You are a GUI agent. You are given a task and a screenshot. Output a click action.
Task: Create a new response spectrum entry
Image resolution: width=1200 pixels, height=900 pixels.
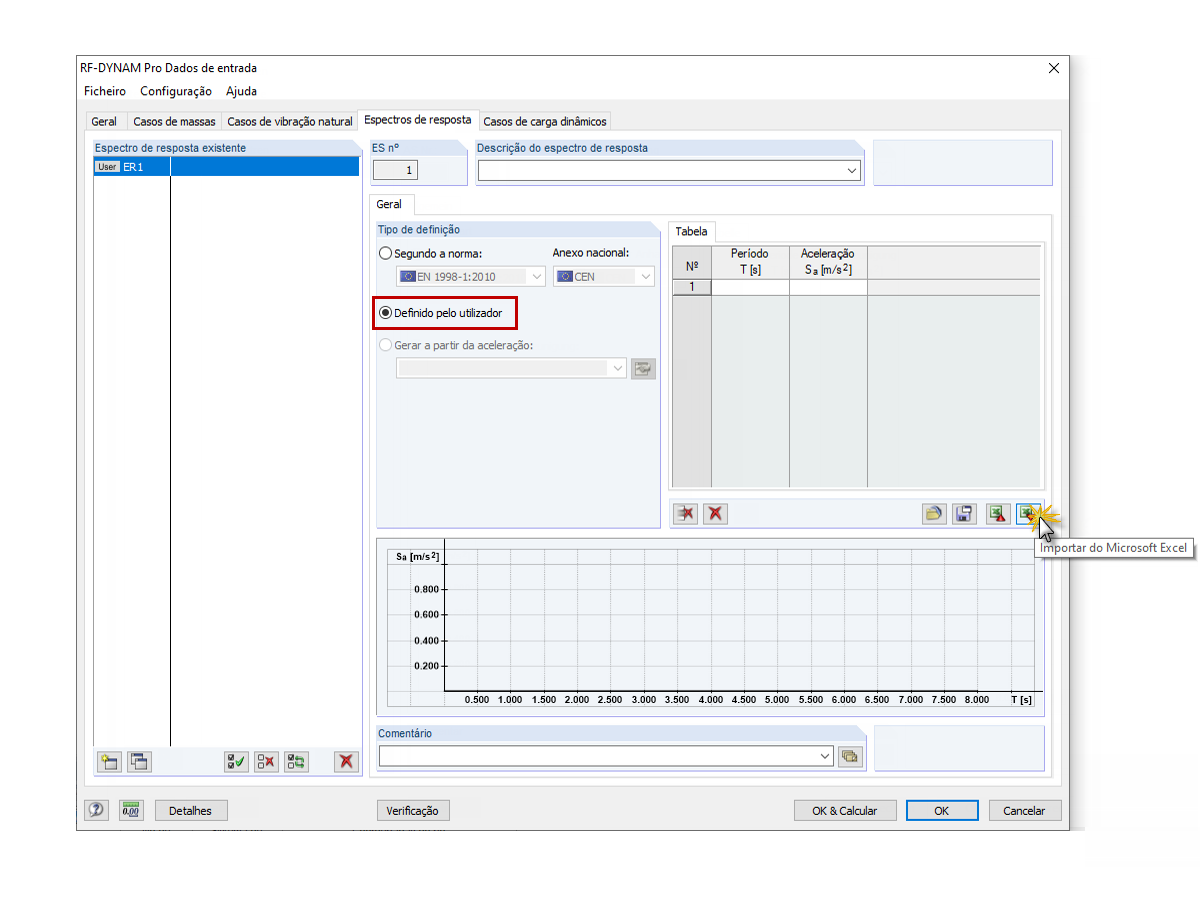[x=108, y=761]
